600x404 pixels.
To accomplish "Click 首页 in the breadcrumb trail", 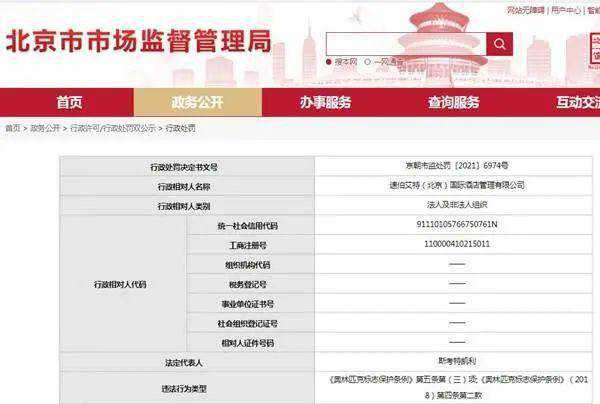I will (12, 128).
